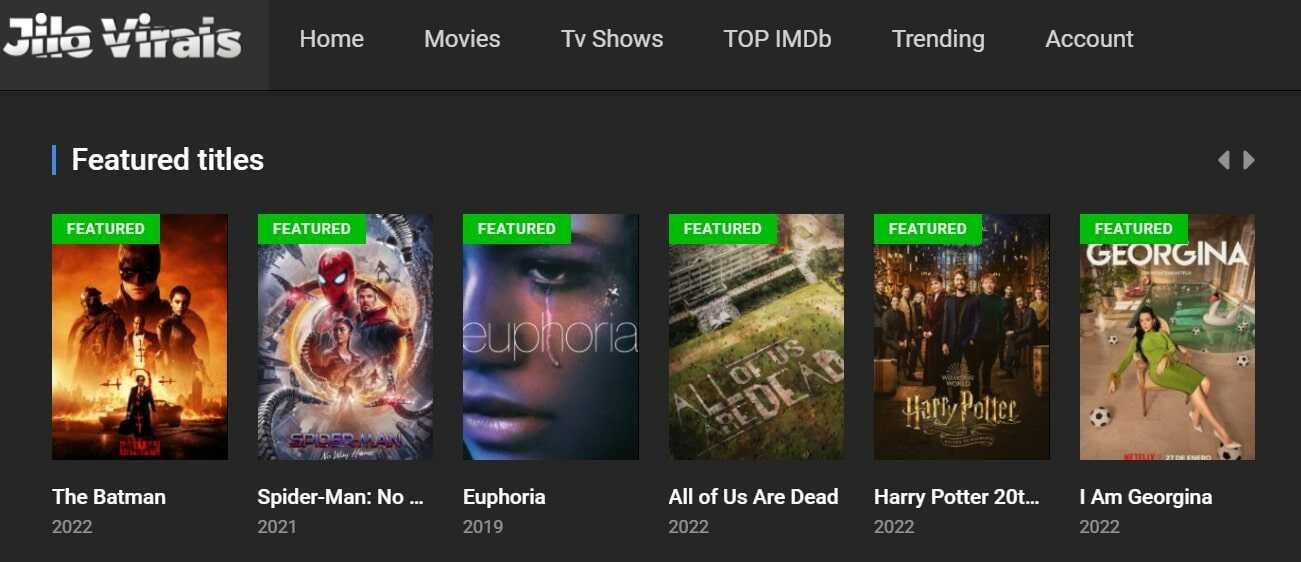Click All of Us Are Dead title text
Screen dimensions: 1301x562
753,497
